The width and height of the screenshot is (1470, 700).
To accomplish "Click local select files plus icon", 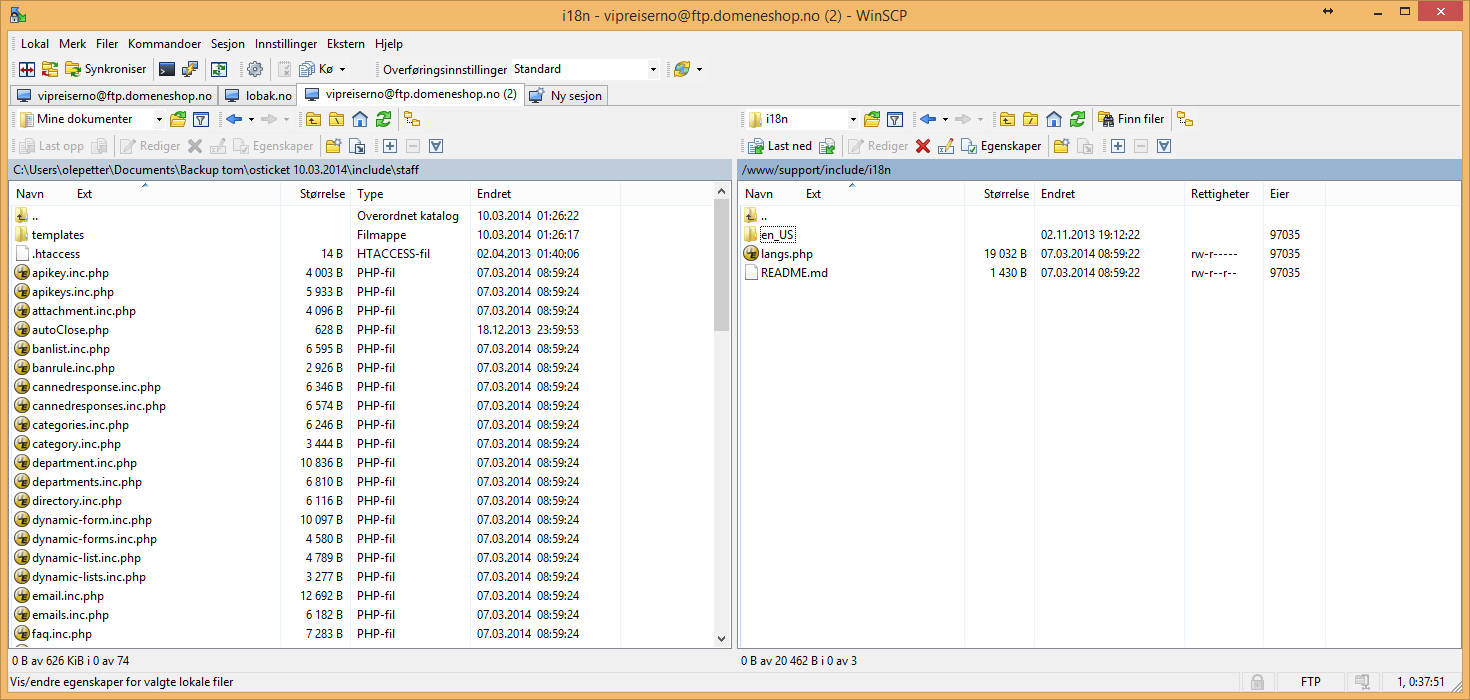I will (390, 146).
